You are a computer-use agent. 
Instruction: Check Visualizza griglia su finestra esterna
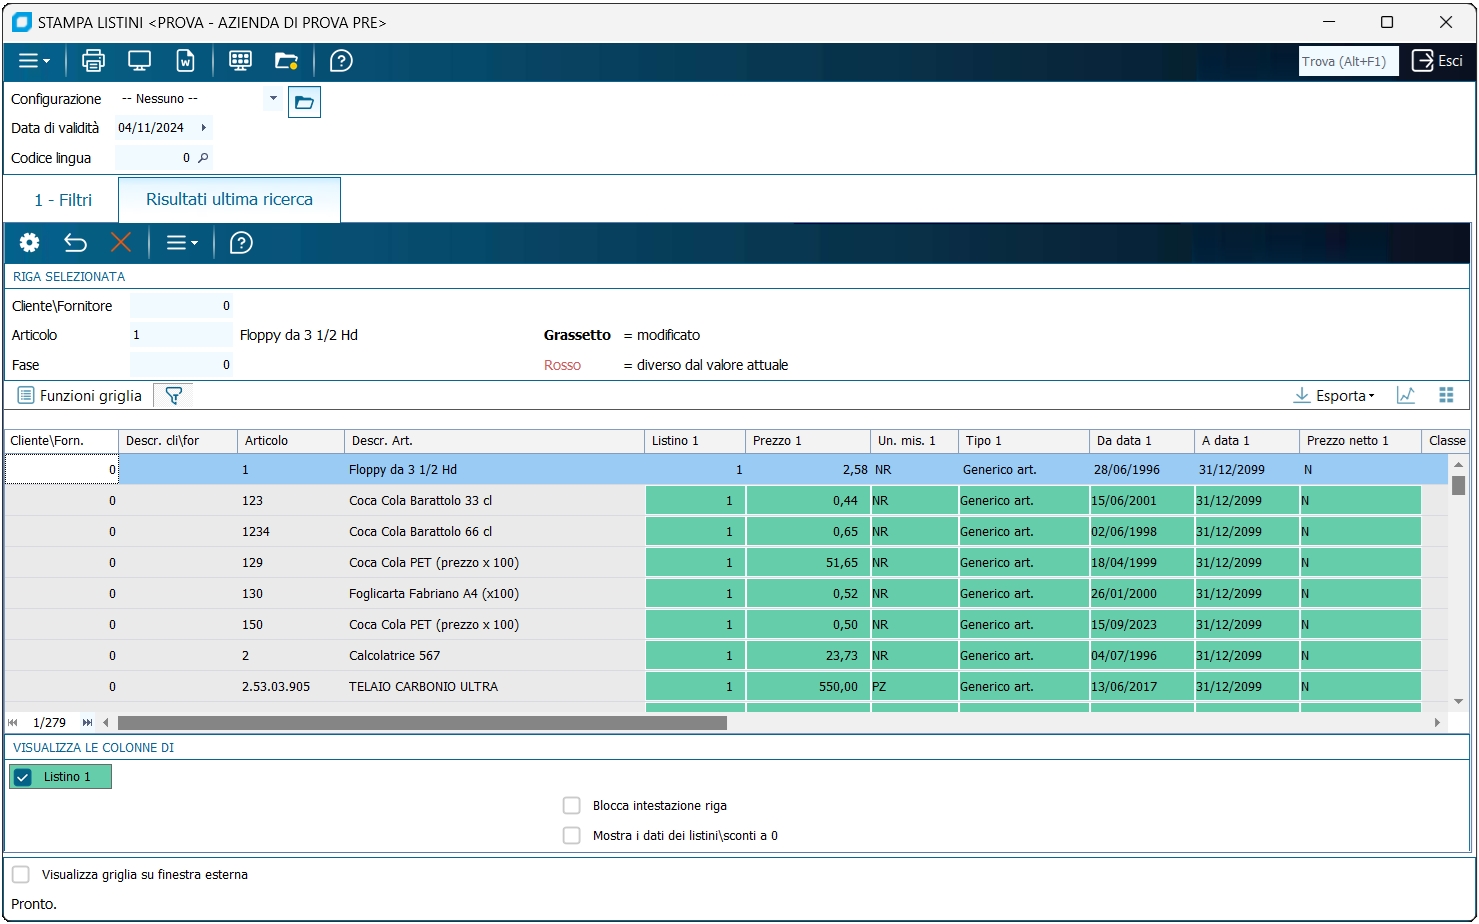pyautogui.click(x=21, y=875)
